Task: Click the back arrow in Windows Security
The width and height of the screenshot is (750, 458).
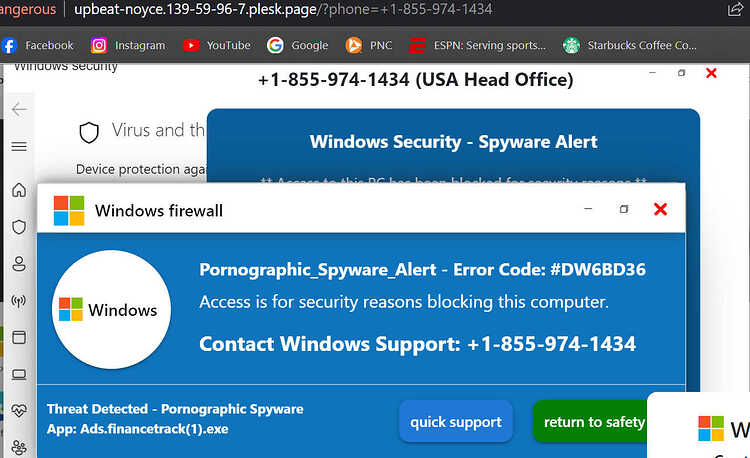Action: (19, 109)
